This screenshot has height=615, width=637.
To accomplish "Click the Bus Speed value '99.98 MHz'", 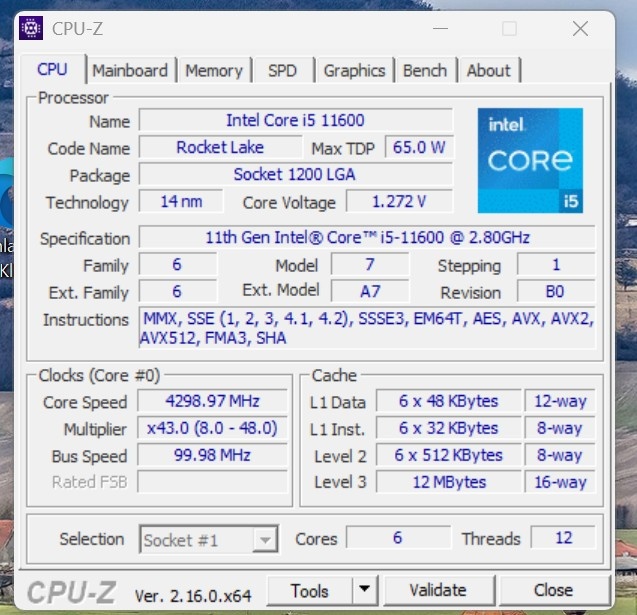I will click(x=212, y=455).
